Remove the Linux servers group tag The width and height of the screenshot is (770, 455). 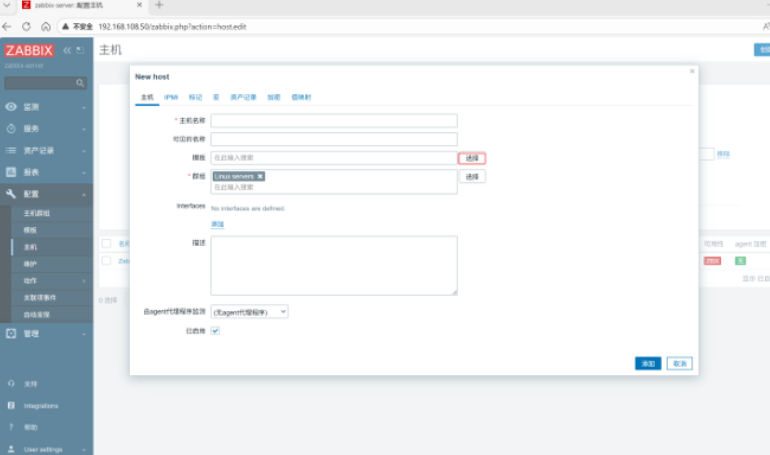coord(260,176)
